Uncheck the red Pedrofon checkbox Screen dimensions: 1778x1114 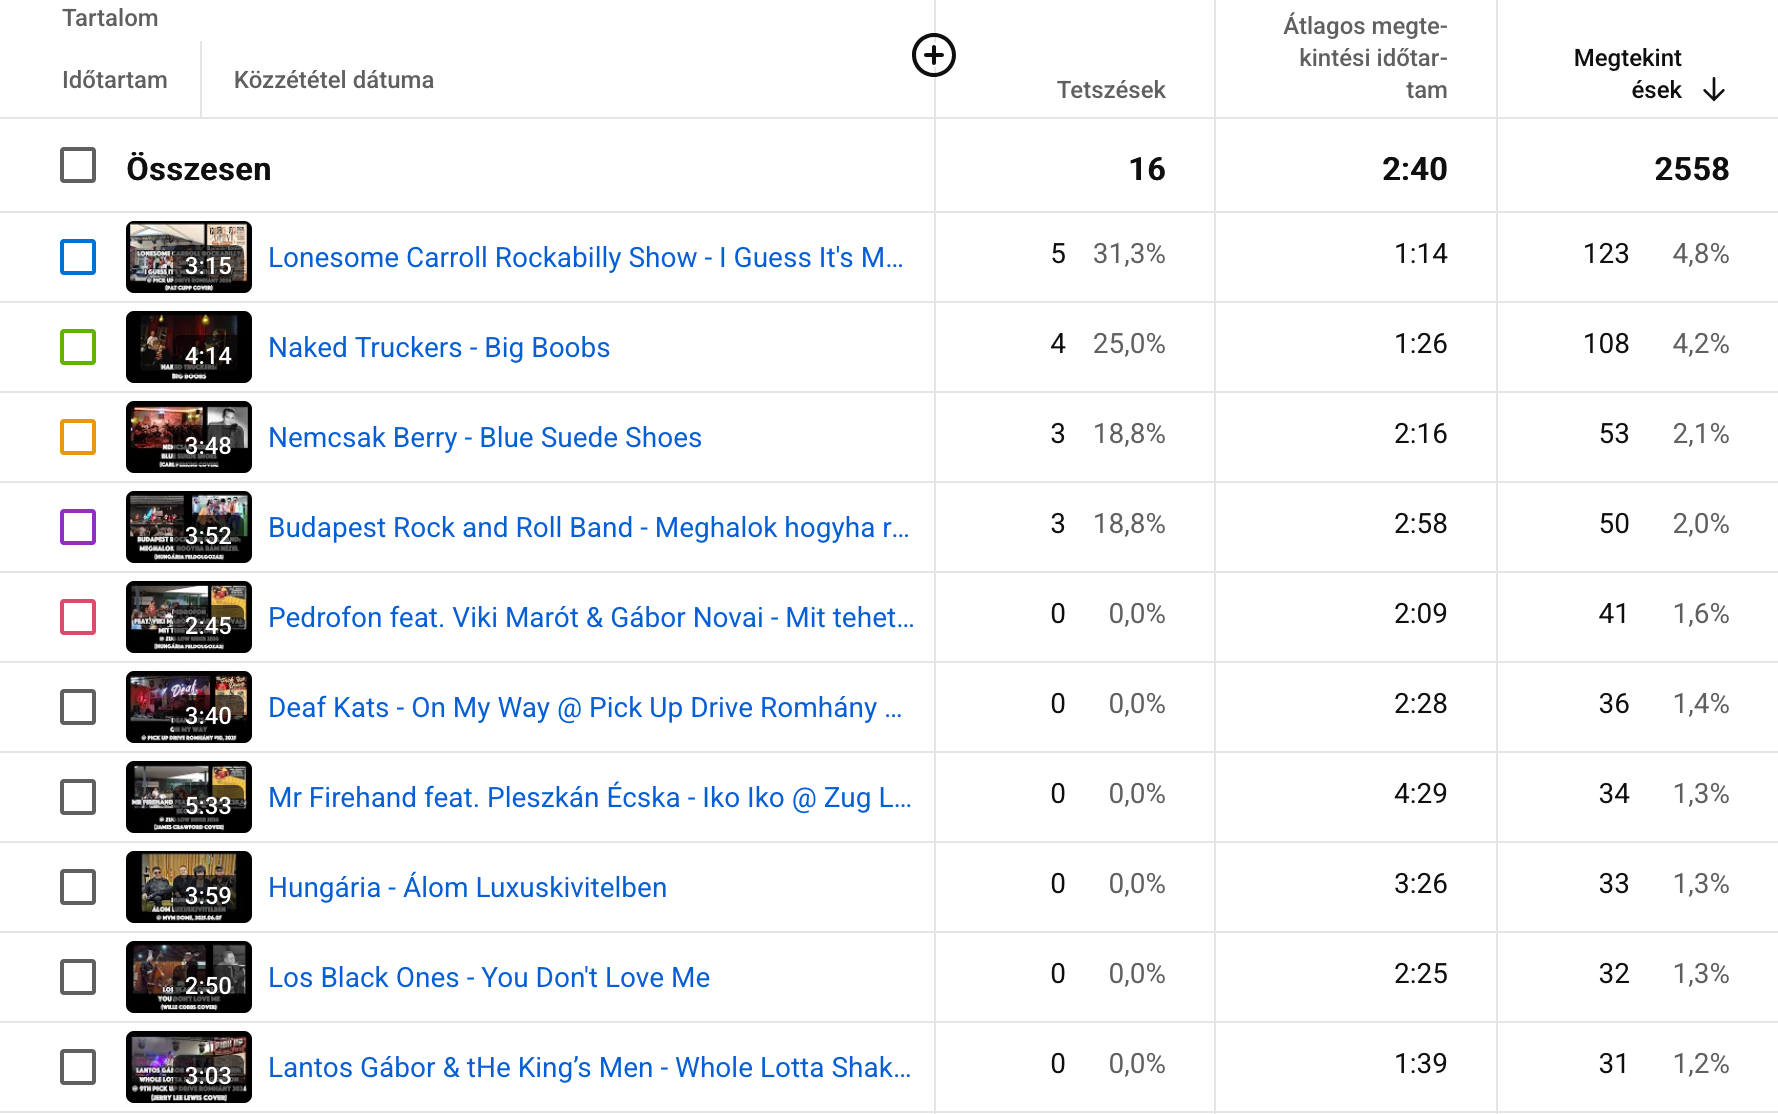[x=78, y=617]
